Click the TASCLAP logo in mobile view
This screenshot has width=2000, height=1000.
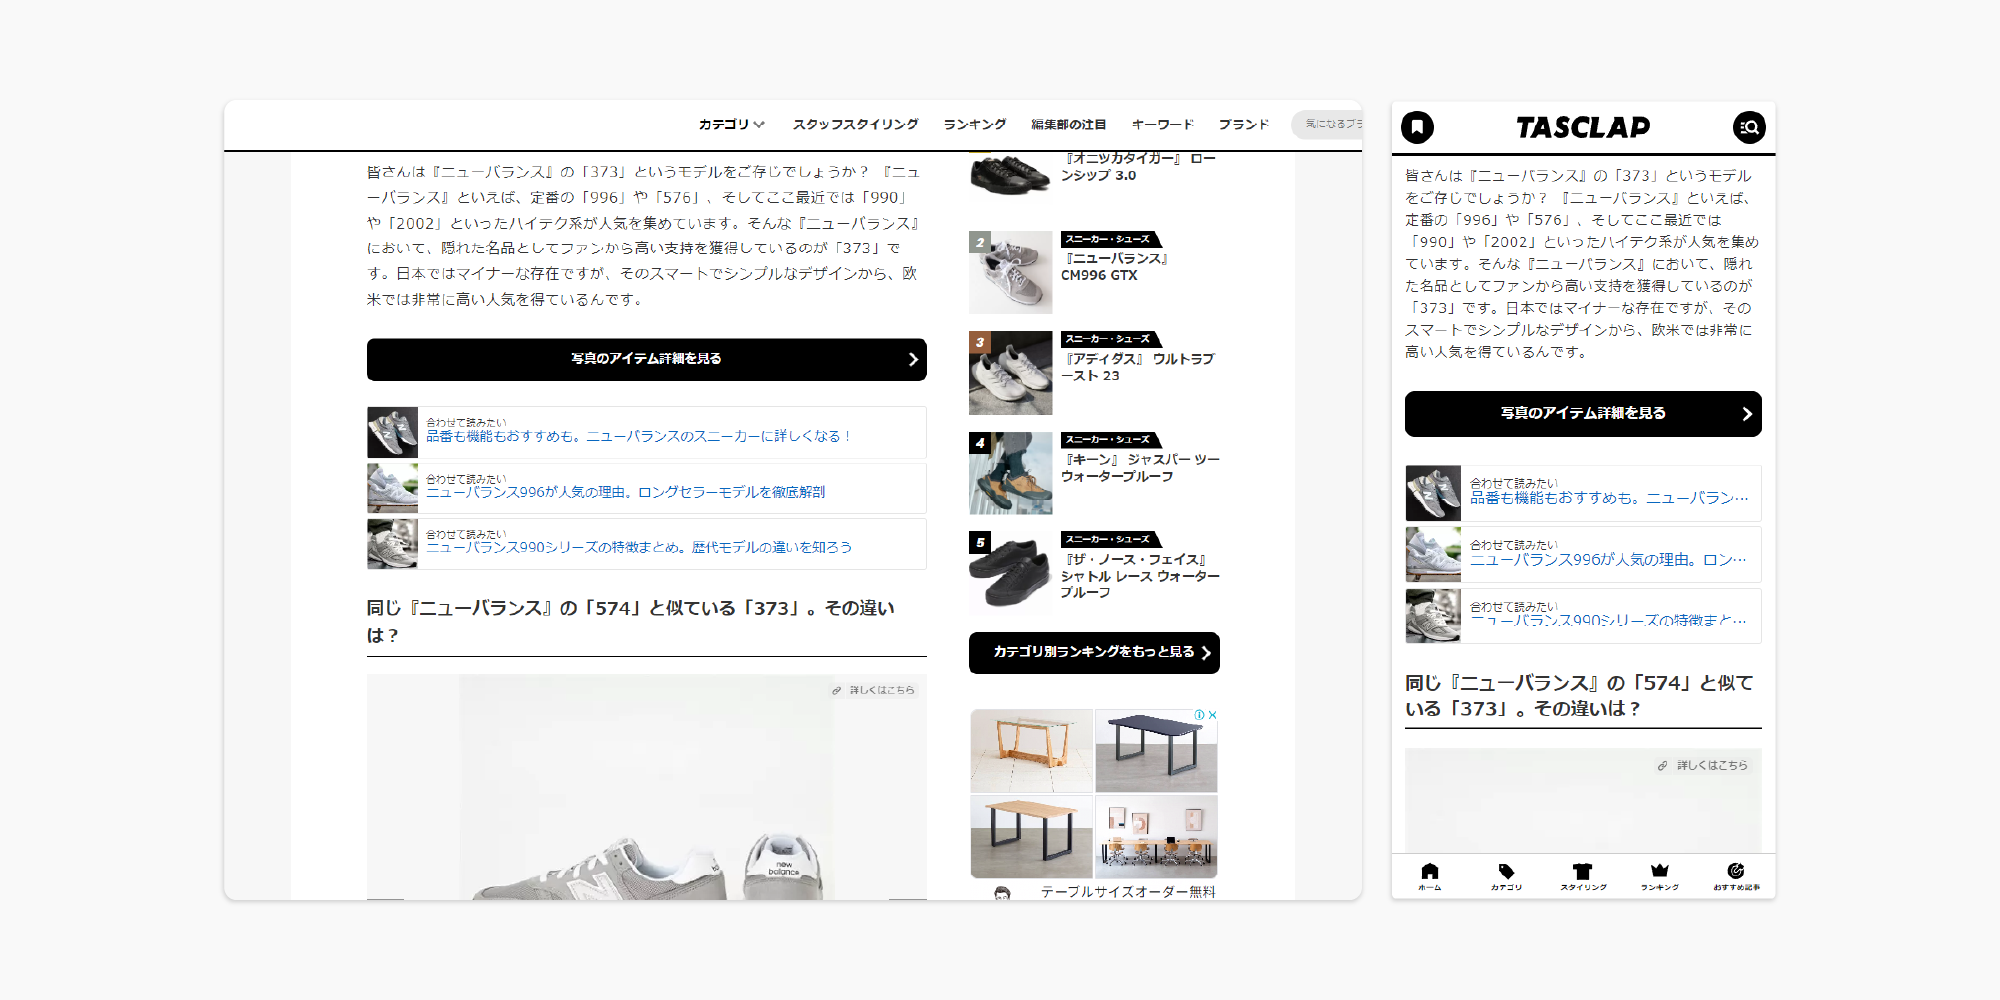(x=1583, y=127)
